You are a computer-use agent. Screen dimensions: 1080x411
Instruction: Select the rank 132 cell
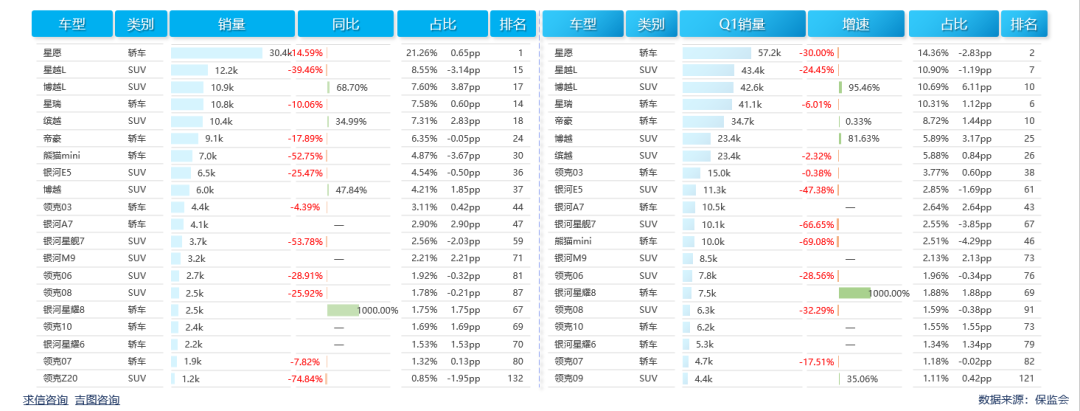(x=515, y=379)
